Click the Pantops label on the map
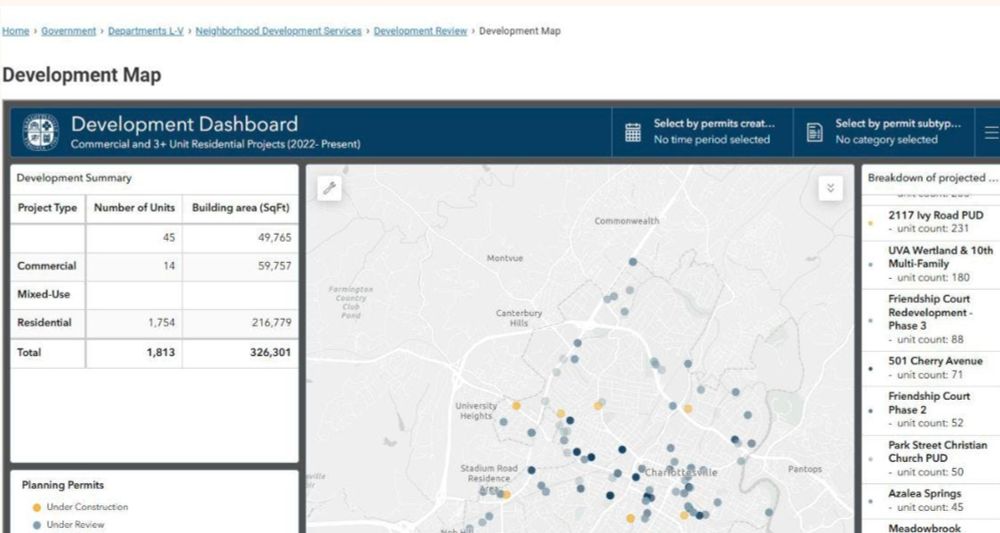The height and width of the screenshot is (533, 1000). (x=805, y=469)
